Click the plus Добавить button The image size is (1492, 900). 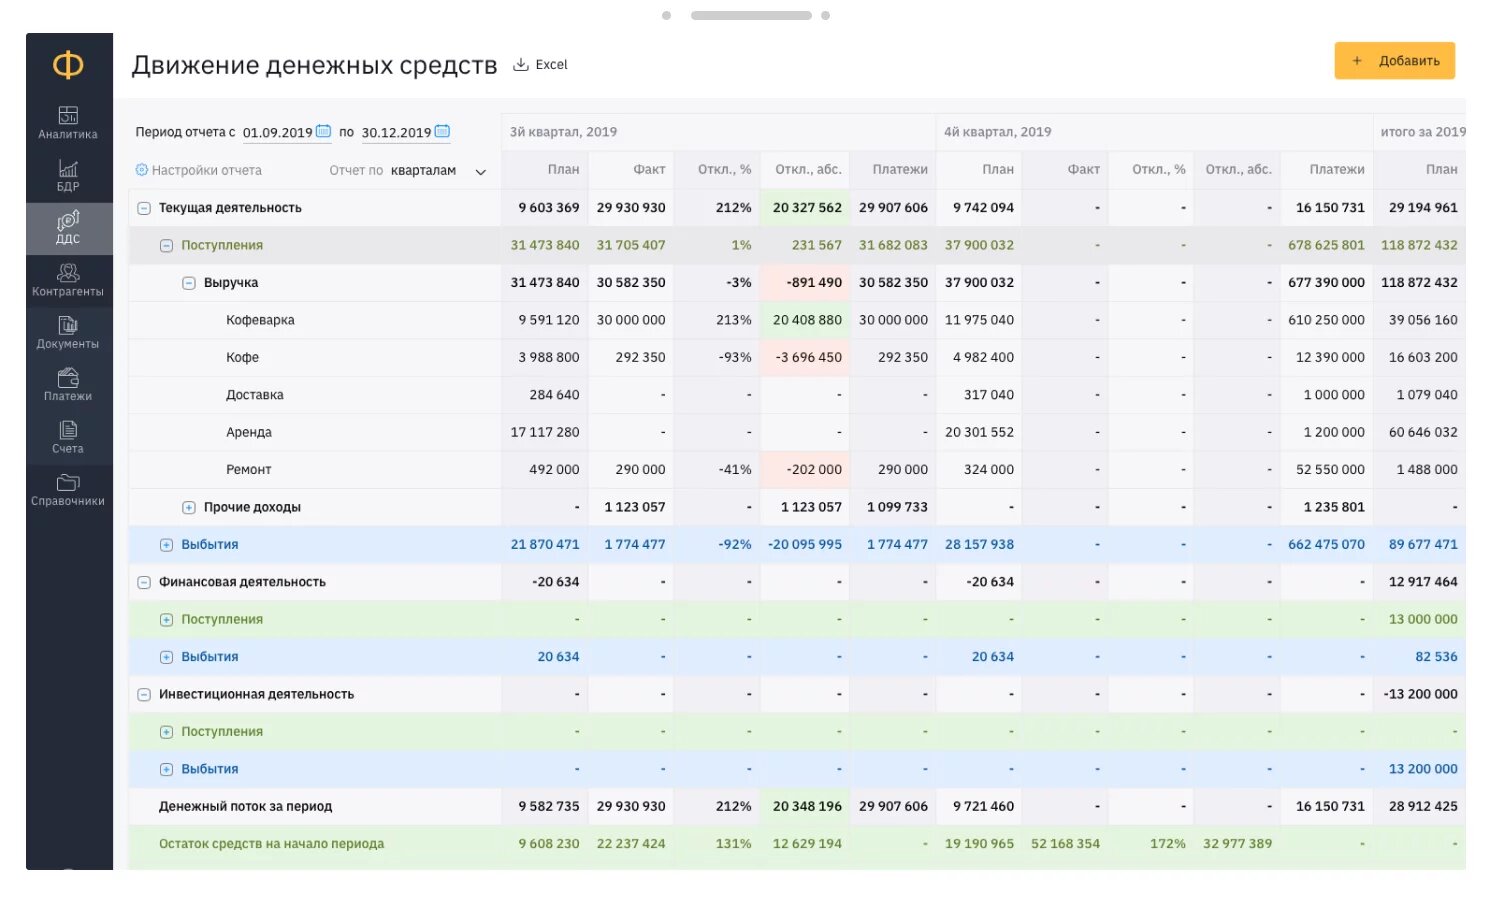(1394, 61)
